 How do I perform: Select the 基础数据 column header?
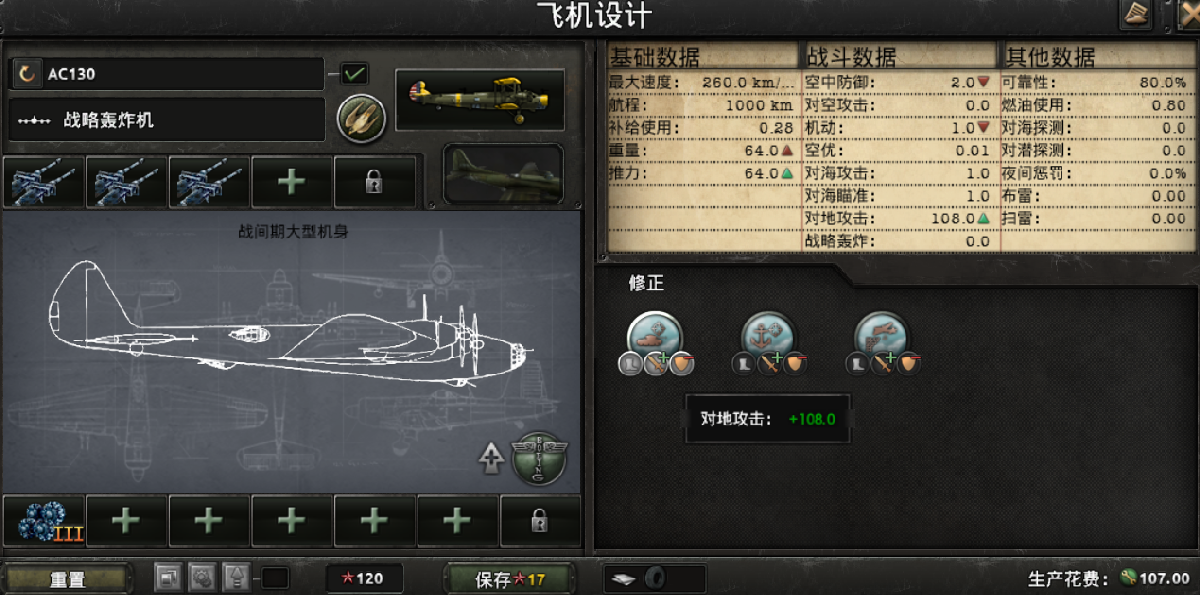coord(654,56)
